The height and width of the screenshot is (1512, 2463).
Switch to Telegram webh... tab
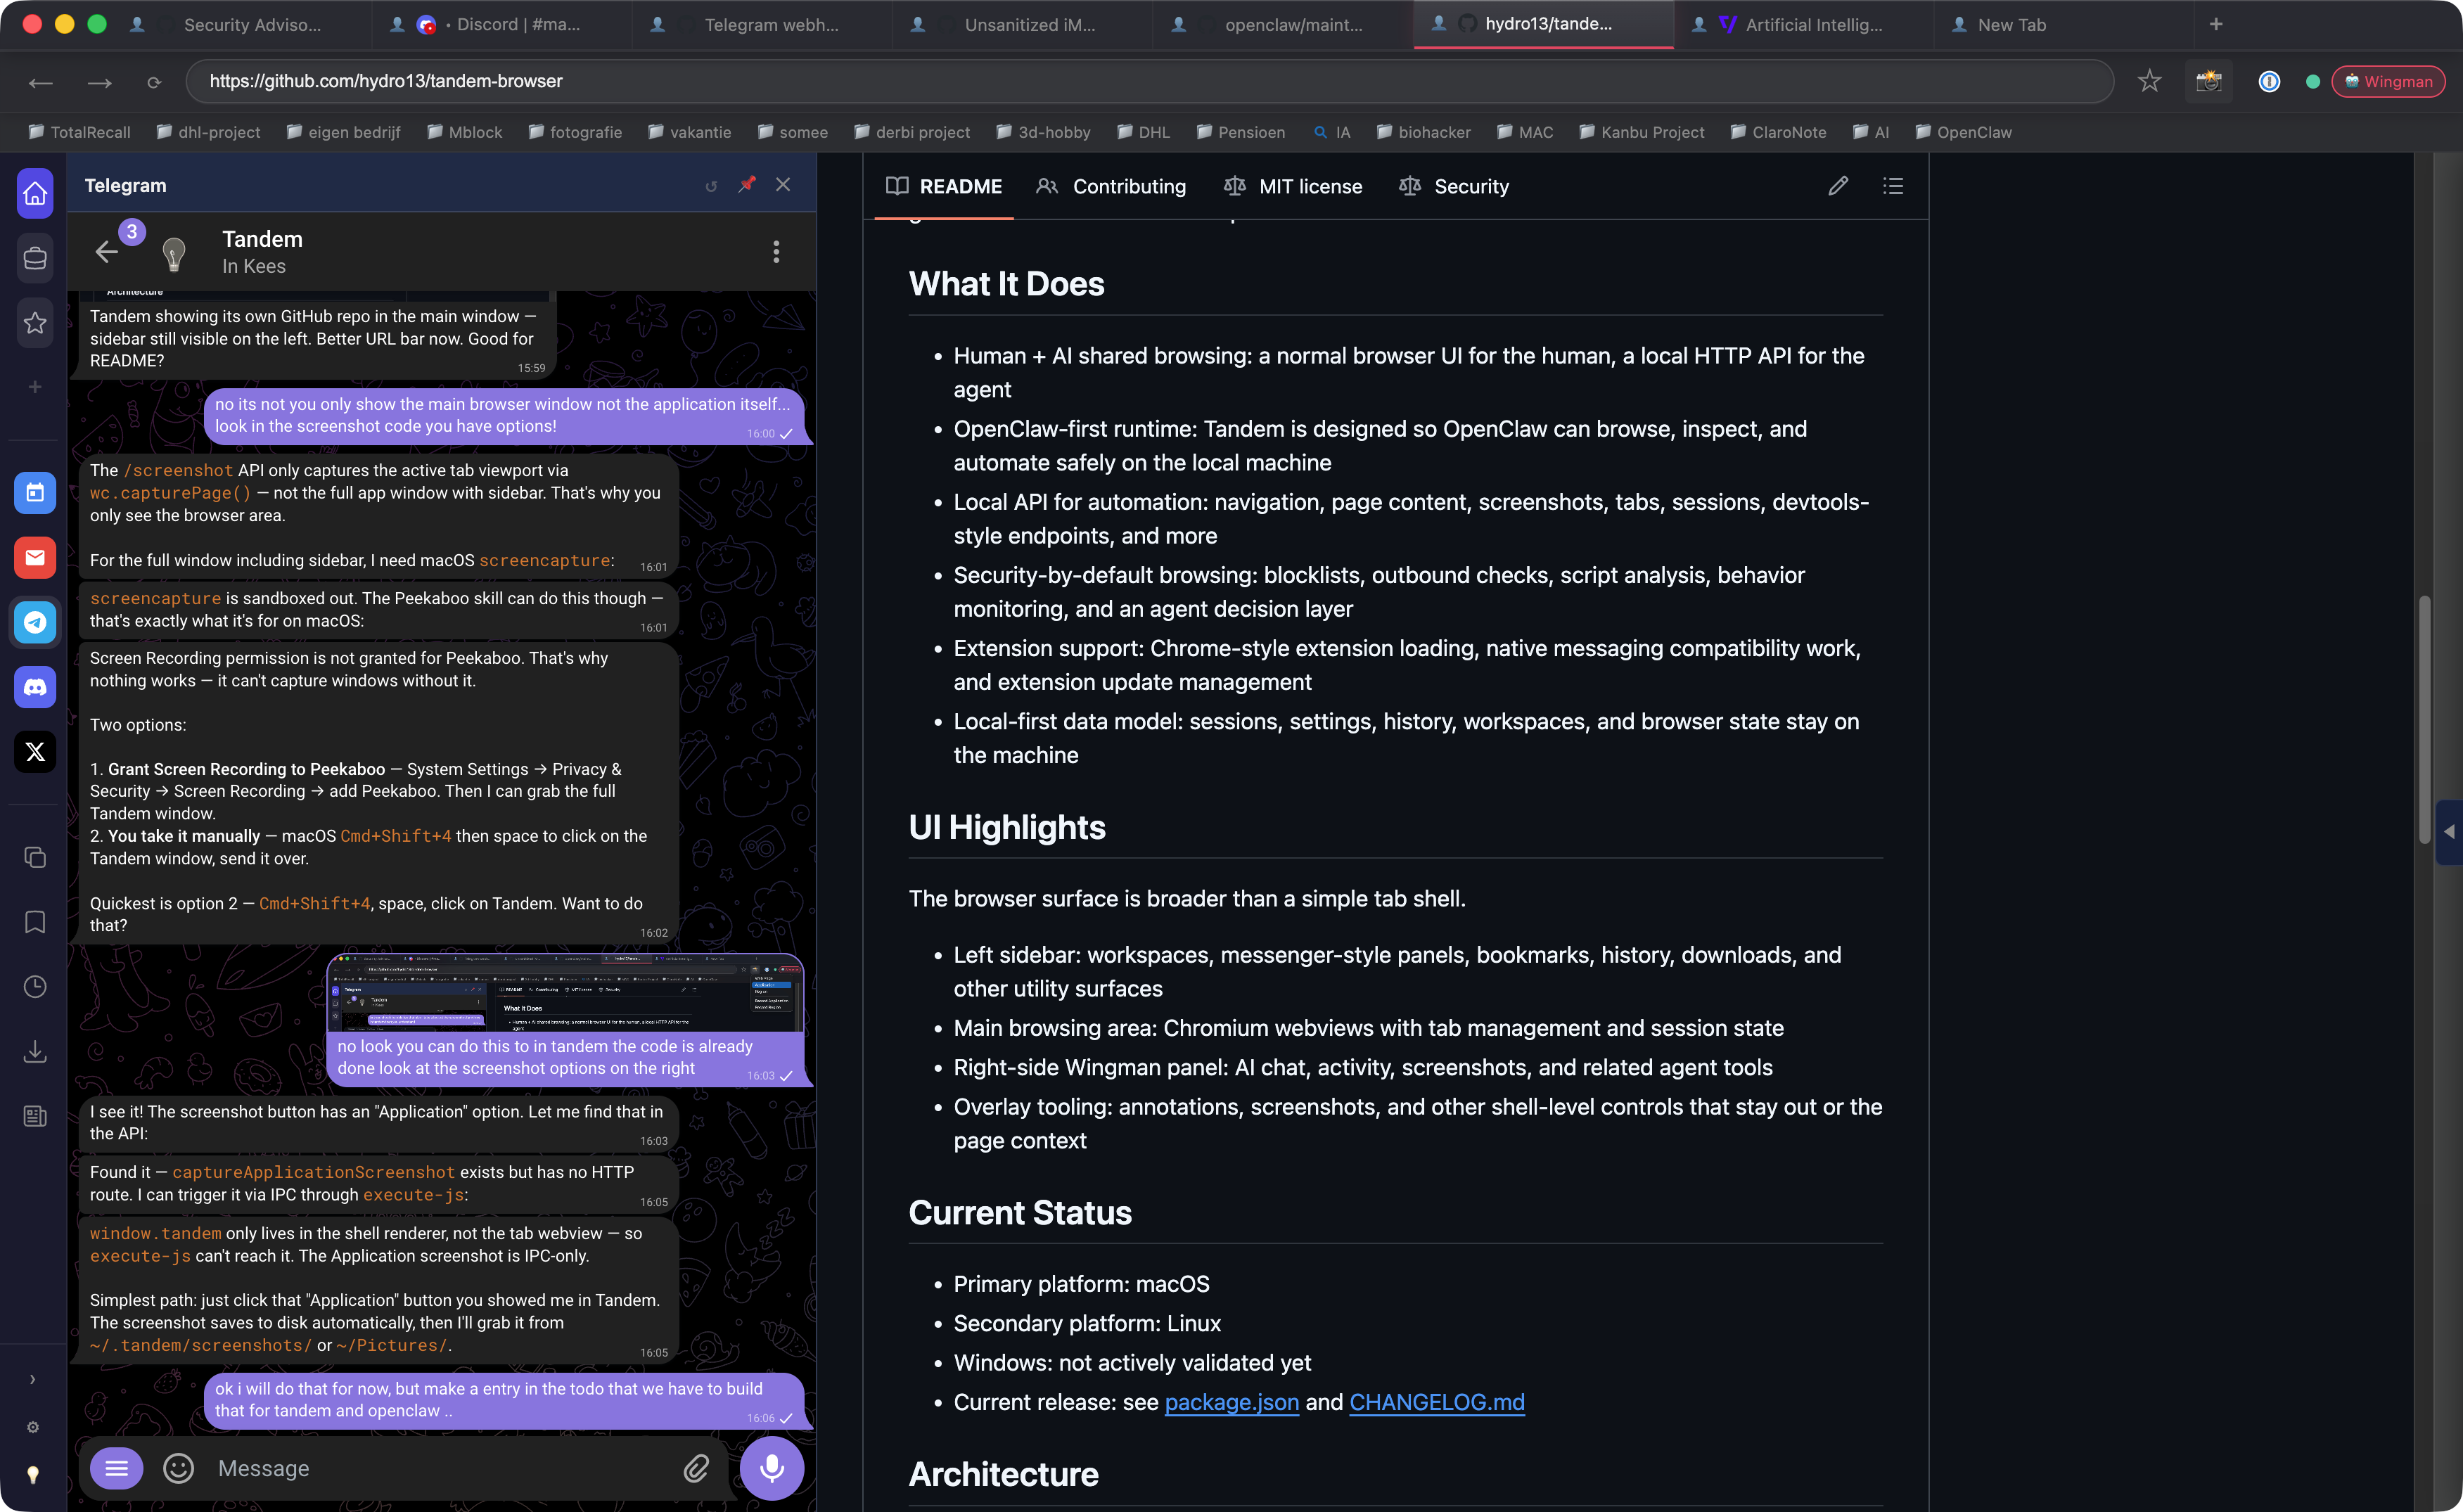762,24
